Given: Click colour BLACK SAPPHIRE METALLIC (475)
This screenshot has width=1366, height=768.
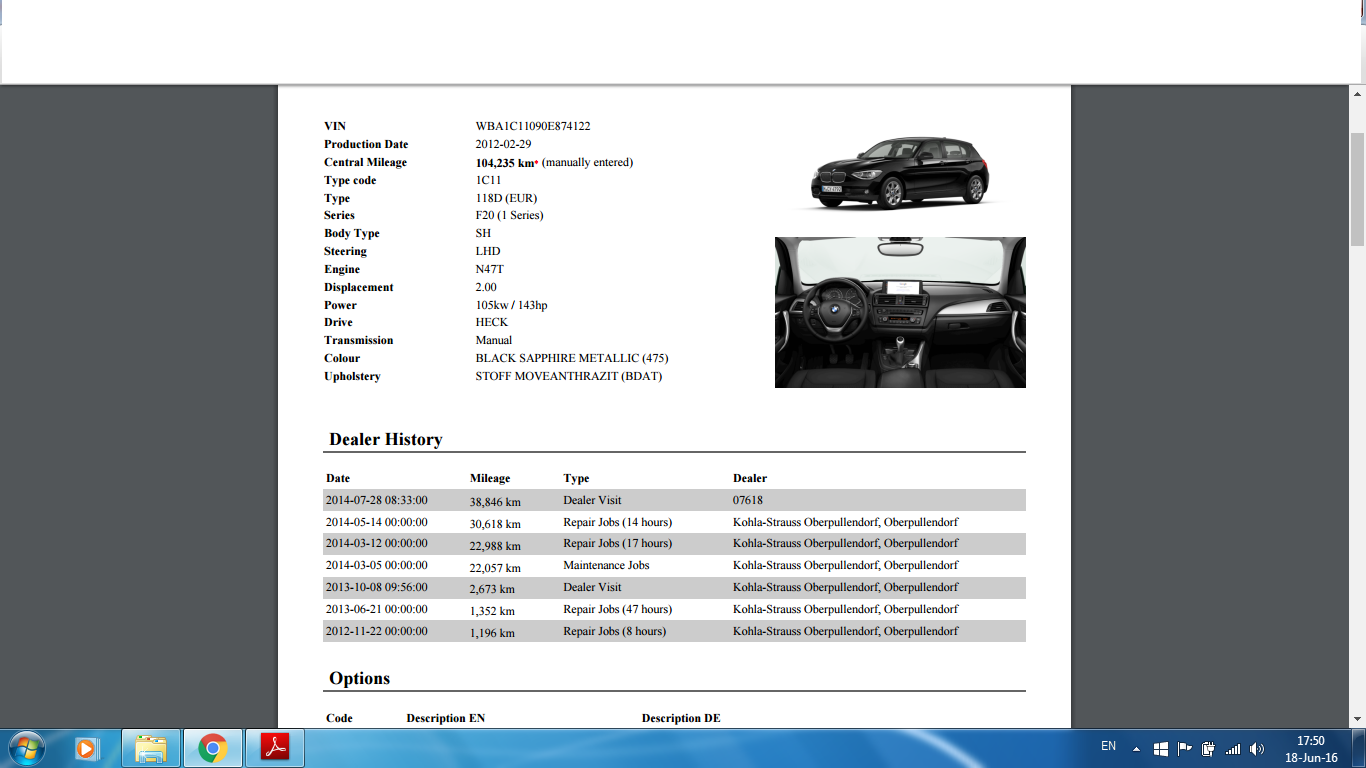Looking at the screenshot, I should point(572,358).
